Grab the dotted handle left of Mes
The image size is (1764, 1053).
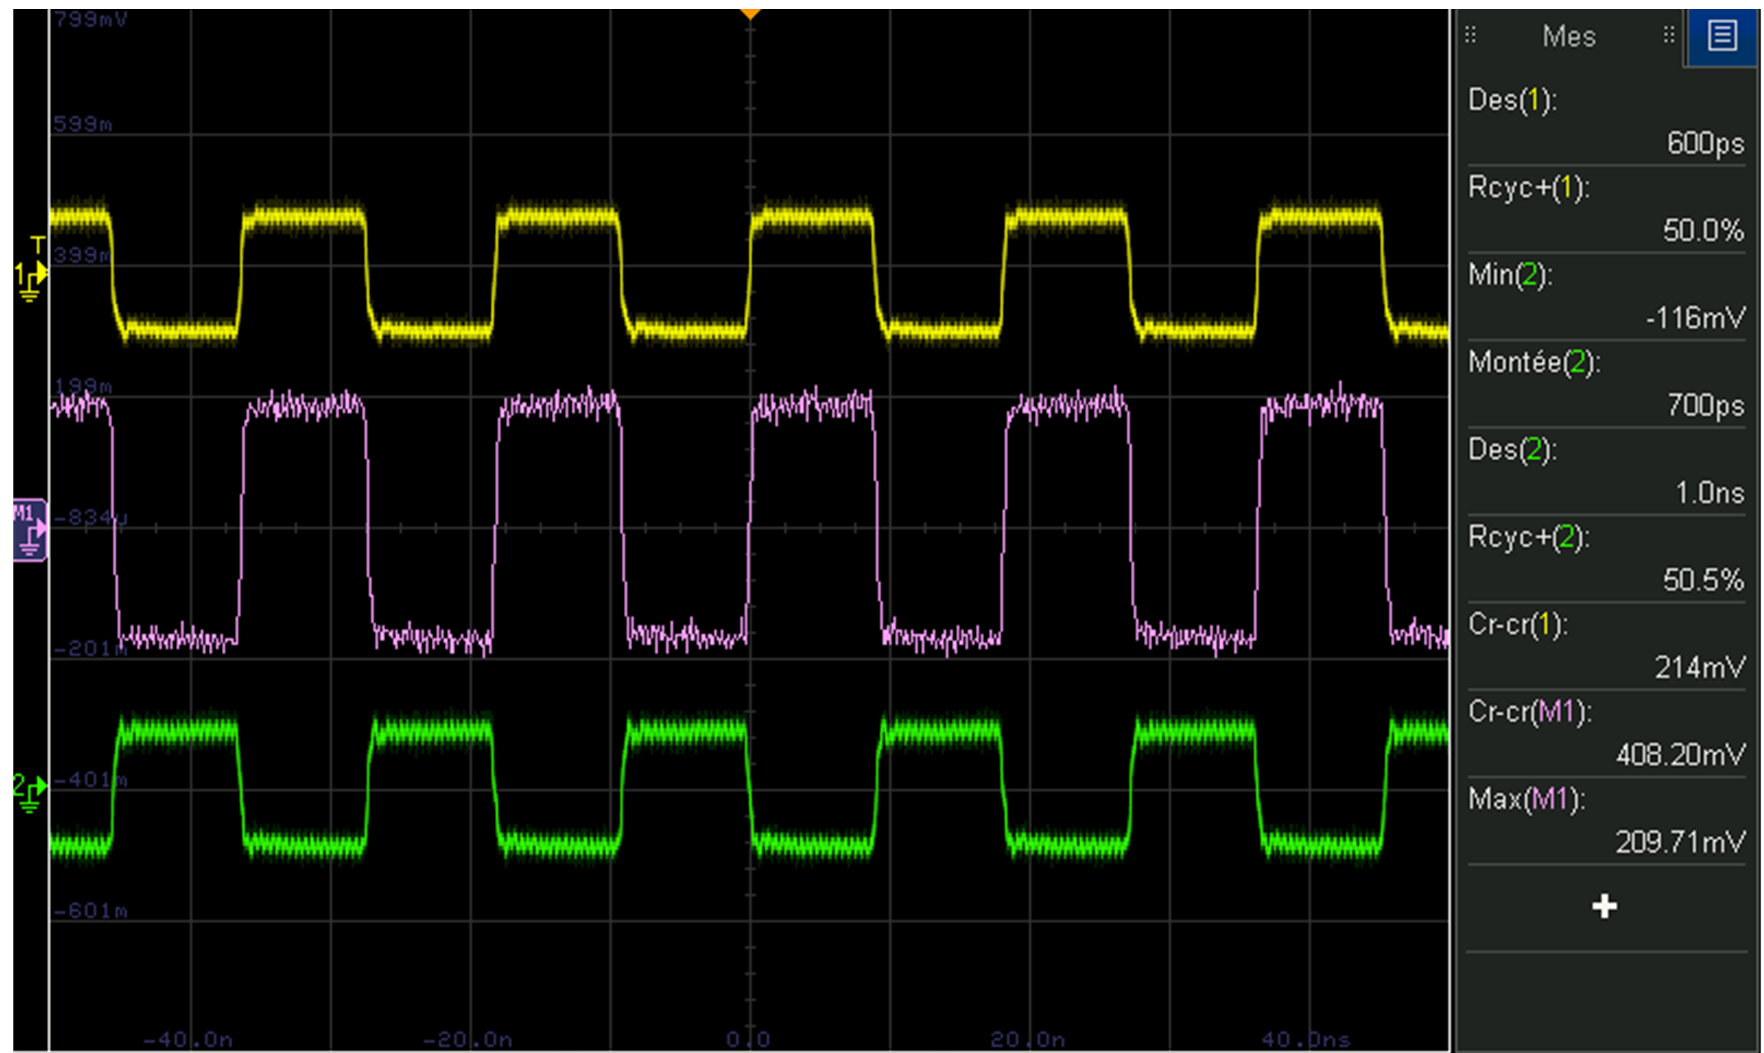[x=1470, y=36]
